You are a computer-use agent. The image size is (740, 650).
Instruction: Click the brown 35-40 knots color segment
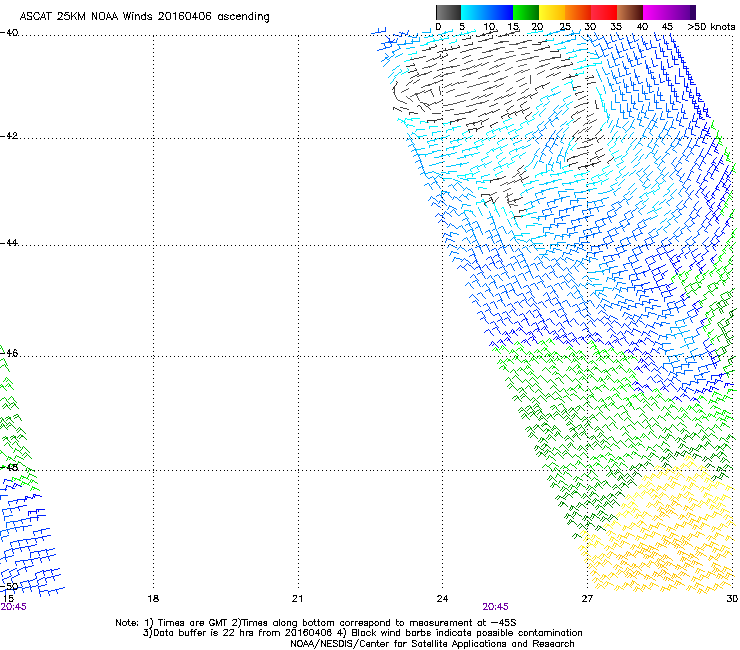click(630, 12)
